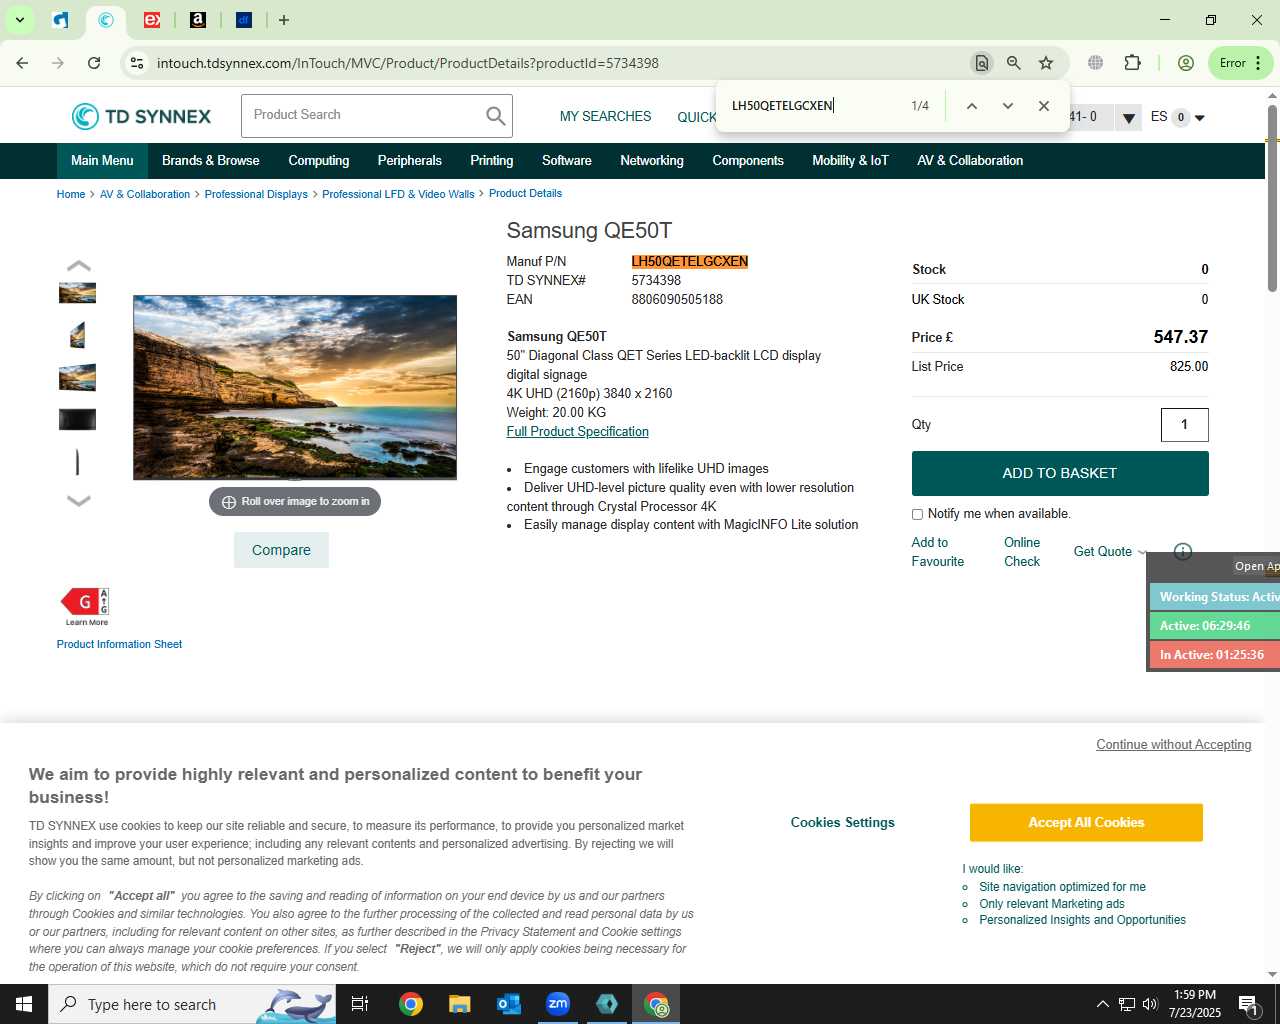Tick the Notify me when available checkbox
Screen dimensions: 1280x1024
coord(917,514)
